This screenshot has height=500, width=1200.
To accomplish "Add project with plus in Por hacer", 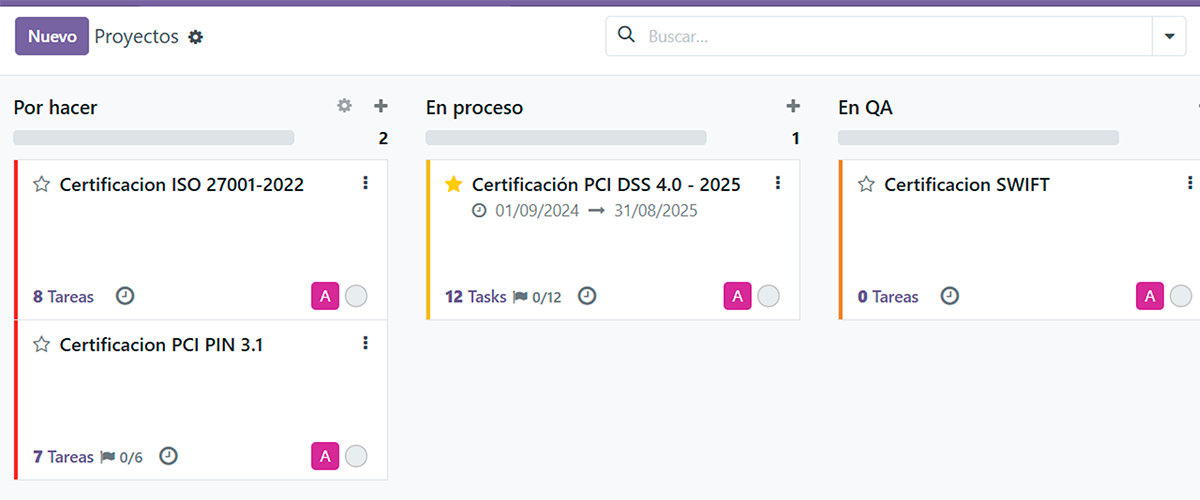I will (381, 106).
